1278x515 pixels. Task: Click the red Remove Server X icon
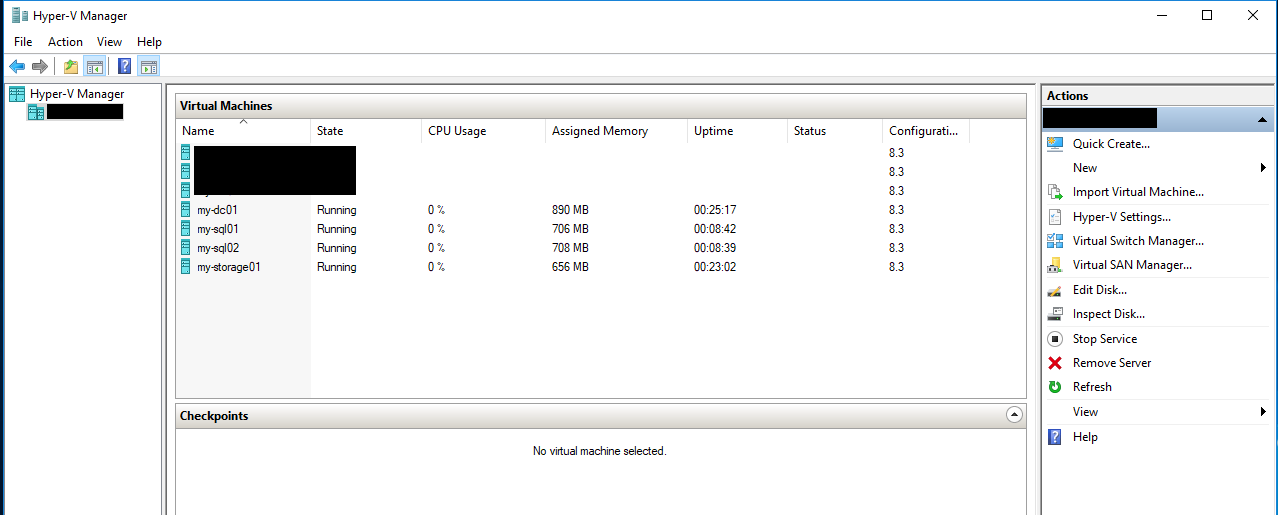coord(1054,363)
